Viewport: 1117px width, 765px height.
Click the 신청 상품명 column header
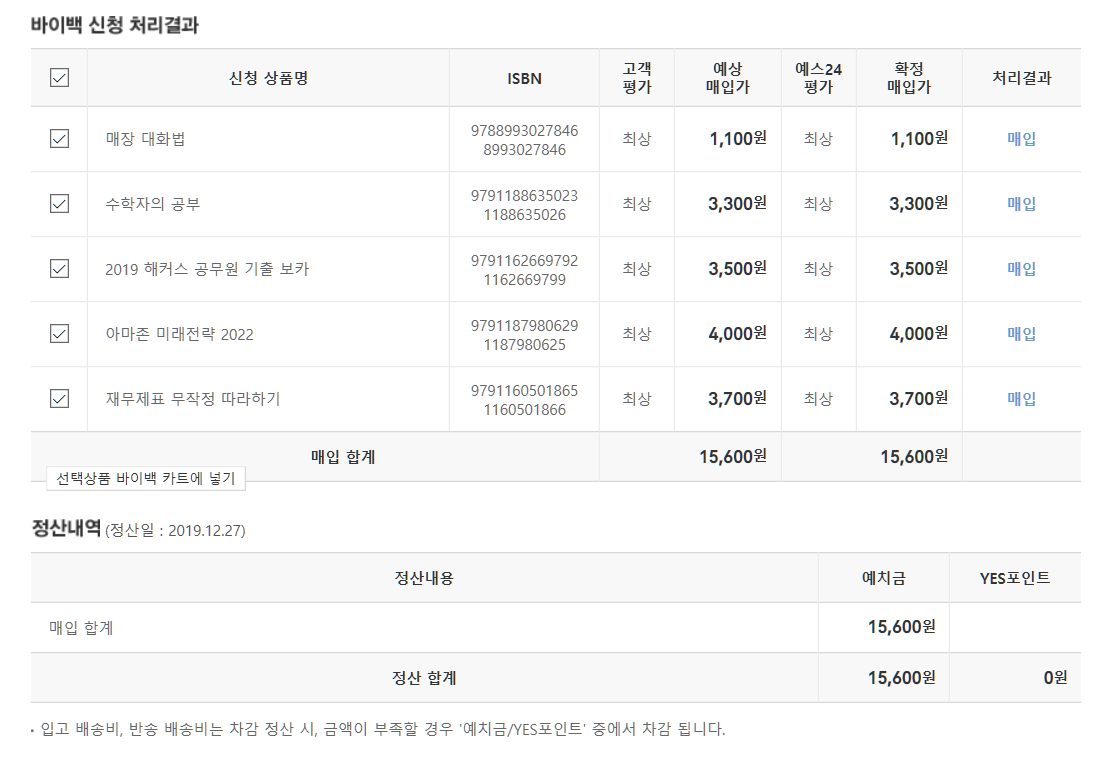coord(268,78)
